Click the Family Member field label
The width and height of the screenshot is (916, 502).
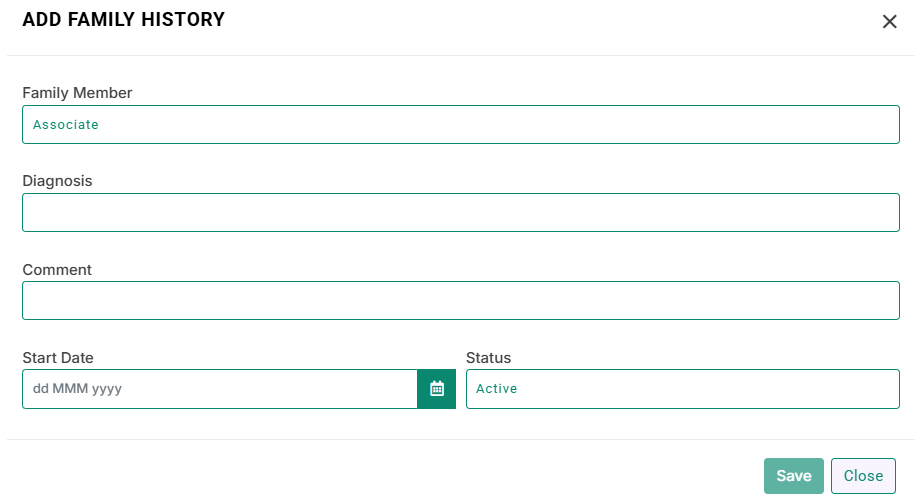pos(77,93)
